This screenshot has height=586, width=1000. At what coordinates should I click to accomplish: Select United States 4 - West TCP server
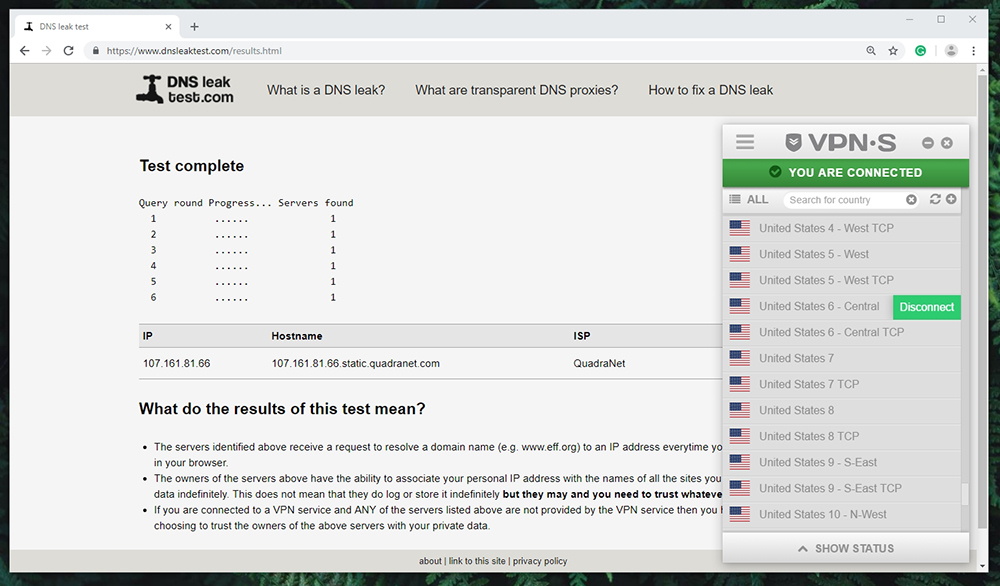coord(843,228)
